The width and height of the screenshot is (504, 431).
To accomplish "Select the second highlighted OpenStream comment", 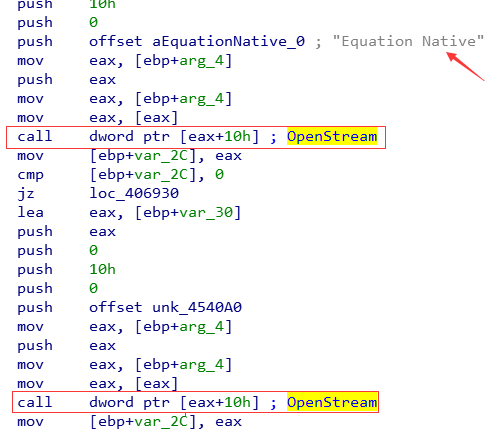I will (332, 402).
